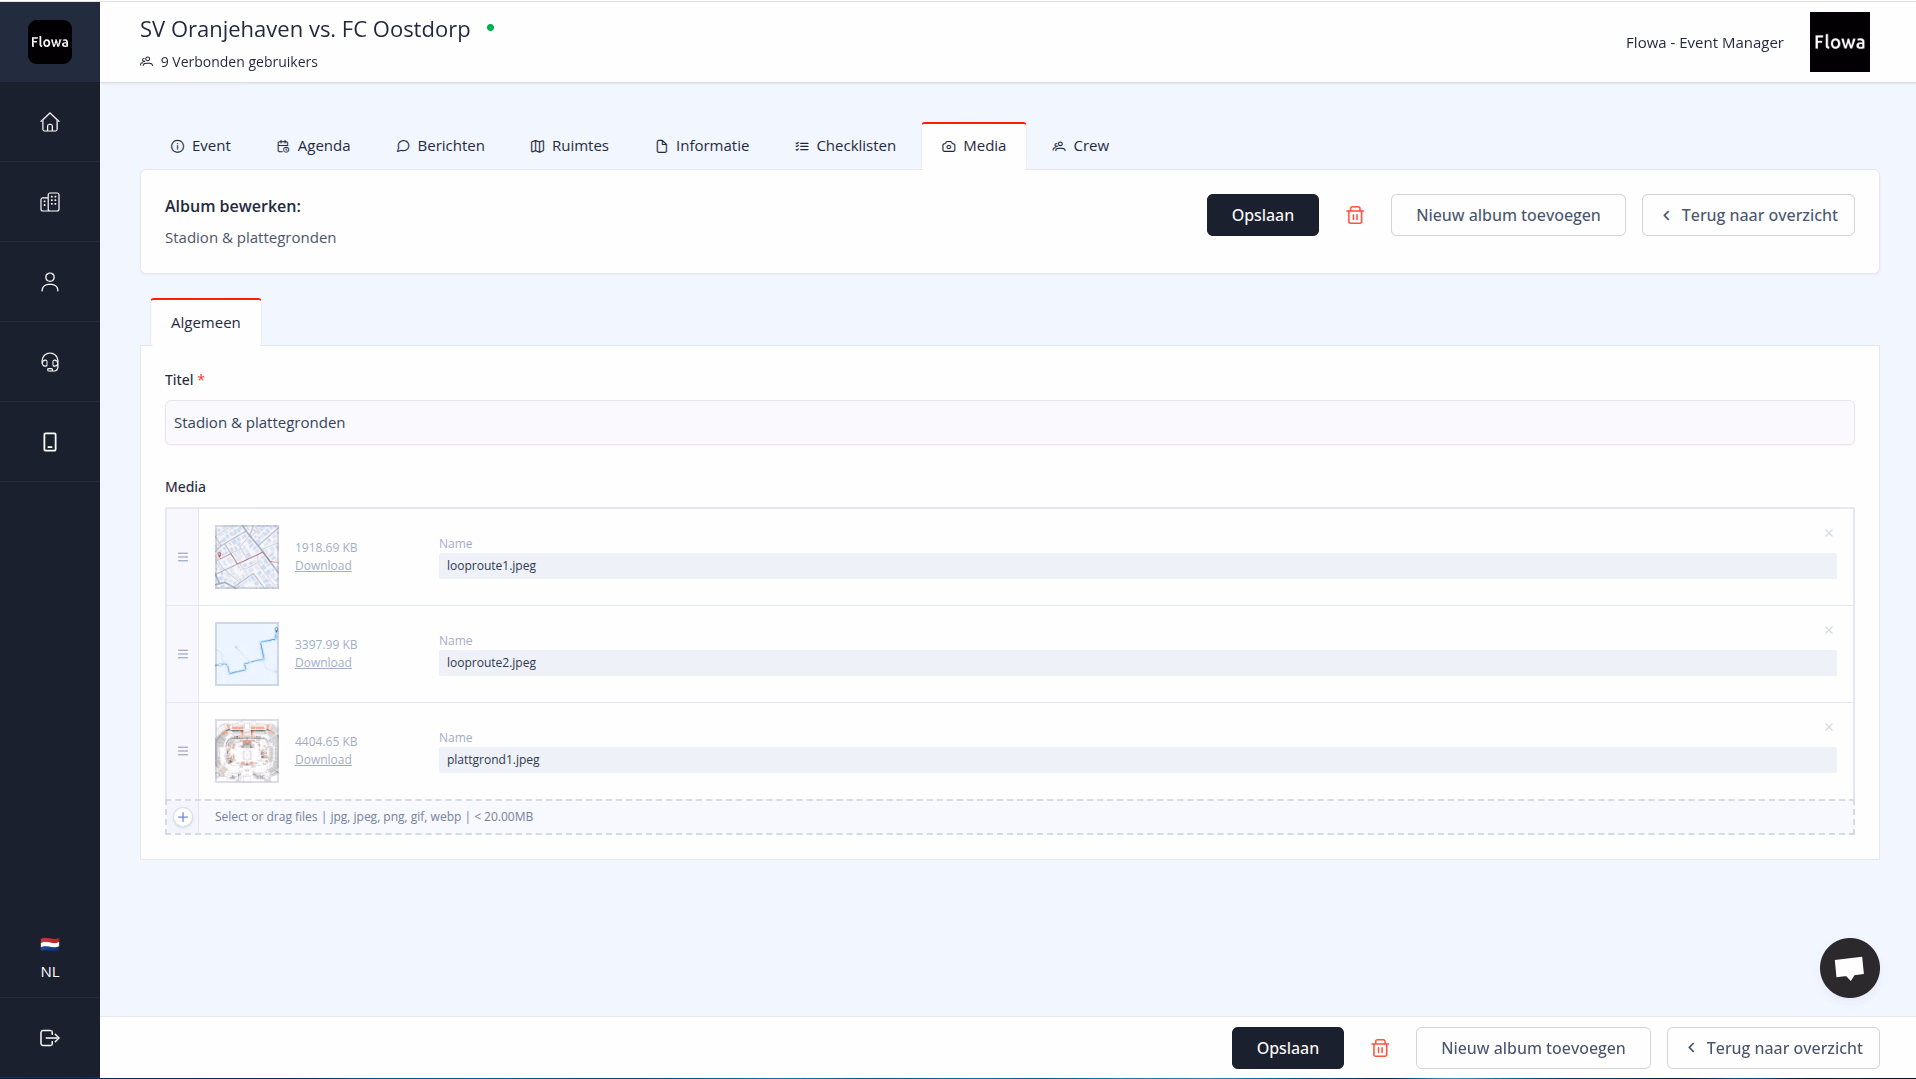Click top Nieuw album toevoegen button

pyautogui.click(x=1508, y=215)
